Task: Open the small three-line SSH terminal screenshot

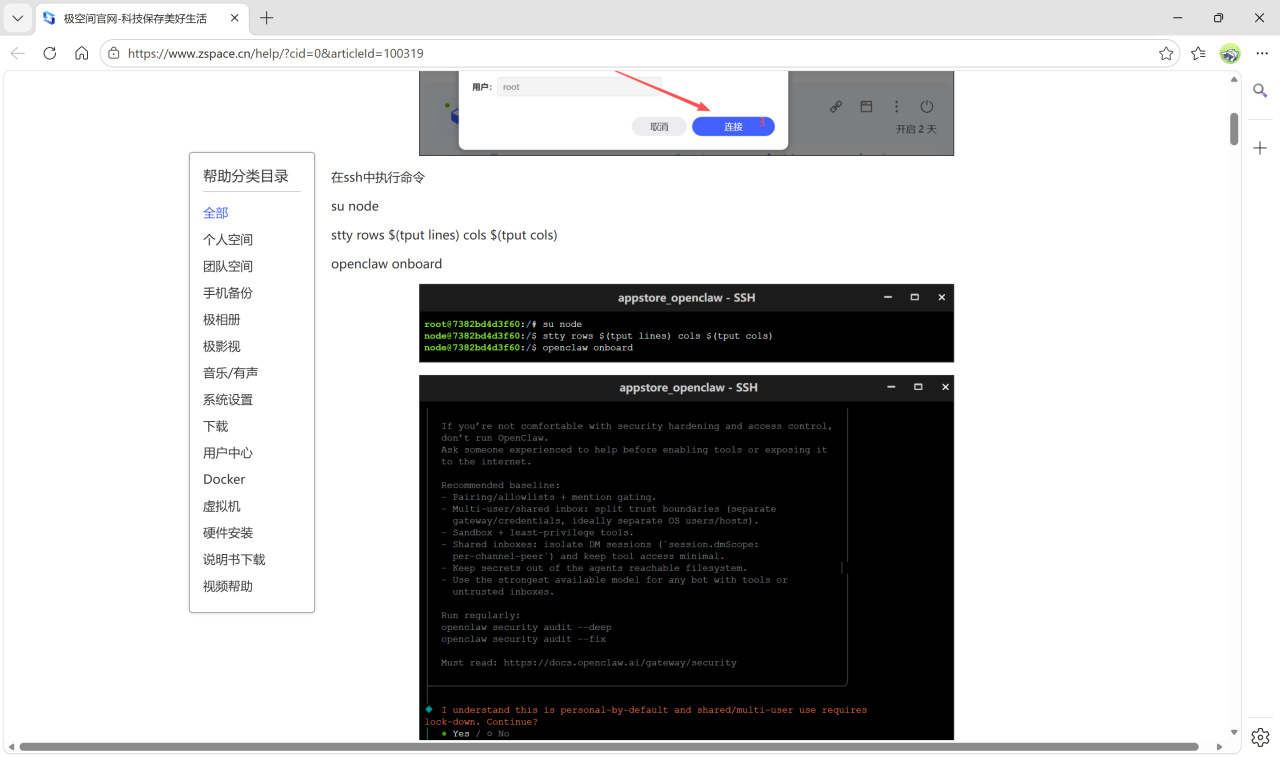Action: [686, 323]
